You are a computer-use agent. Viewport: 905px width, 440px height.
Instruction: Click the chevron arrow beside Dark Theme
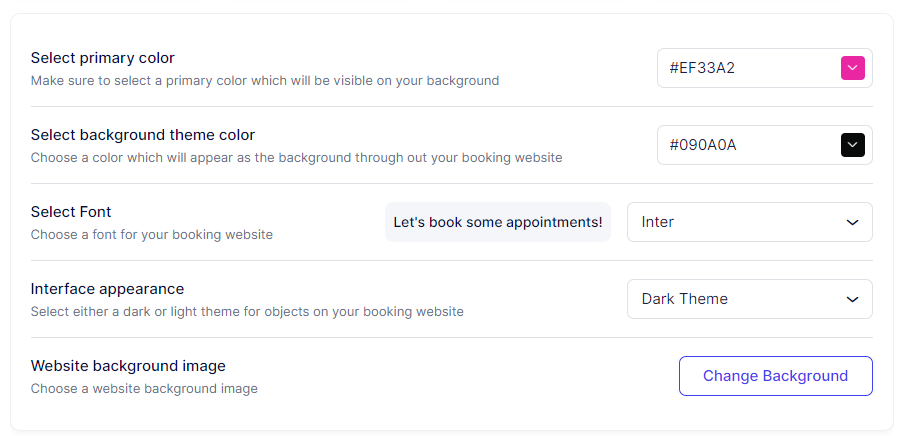click(x=852, y=299)
